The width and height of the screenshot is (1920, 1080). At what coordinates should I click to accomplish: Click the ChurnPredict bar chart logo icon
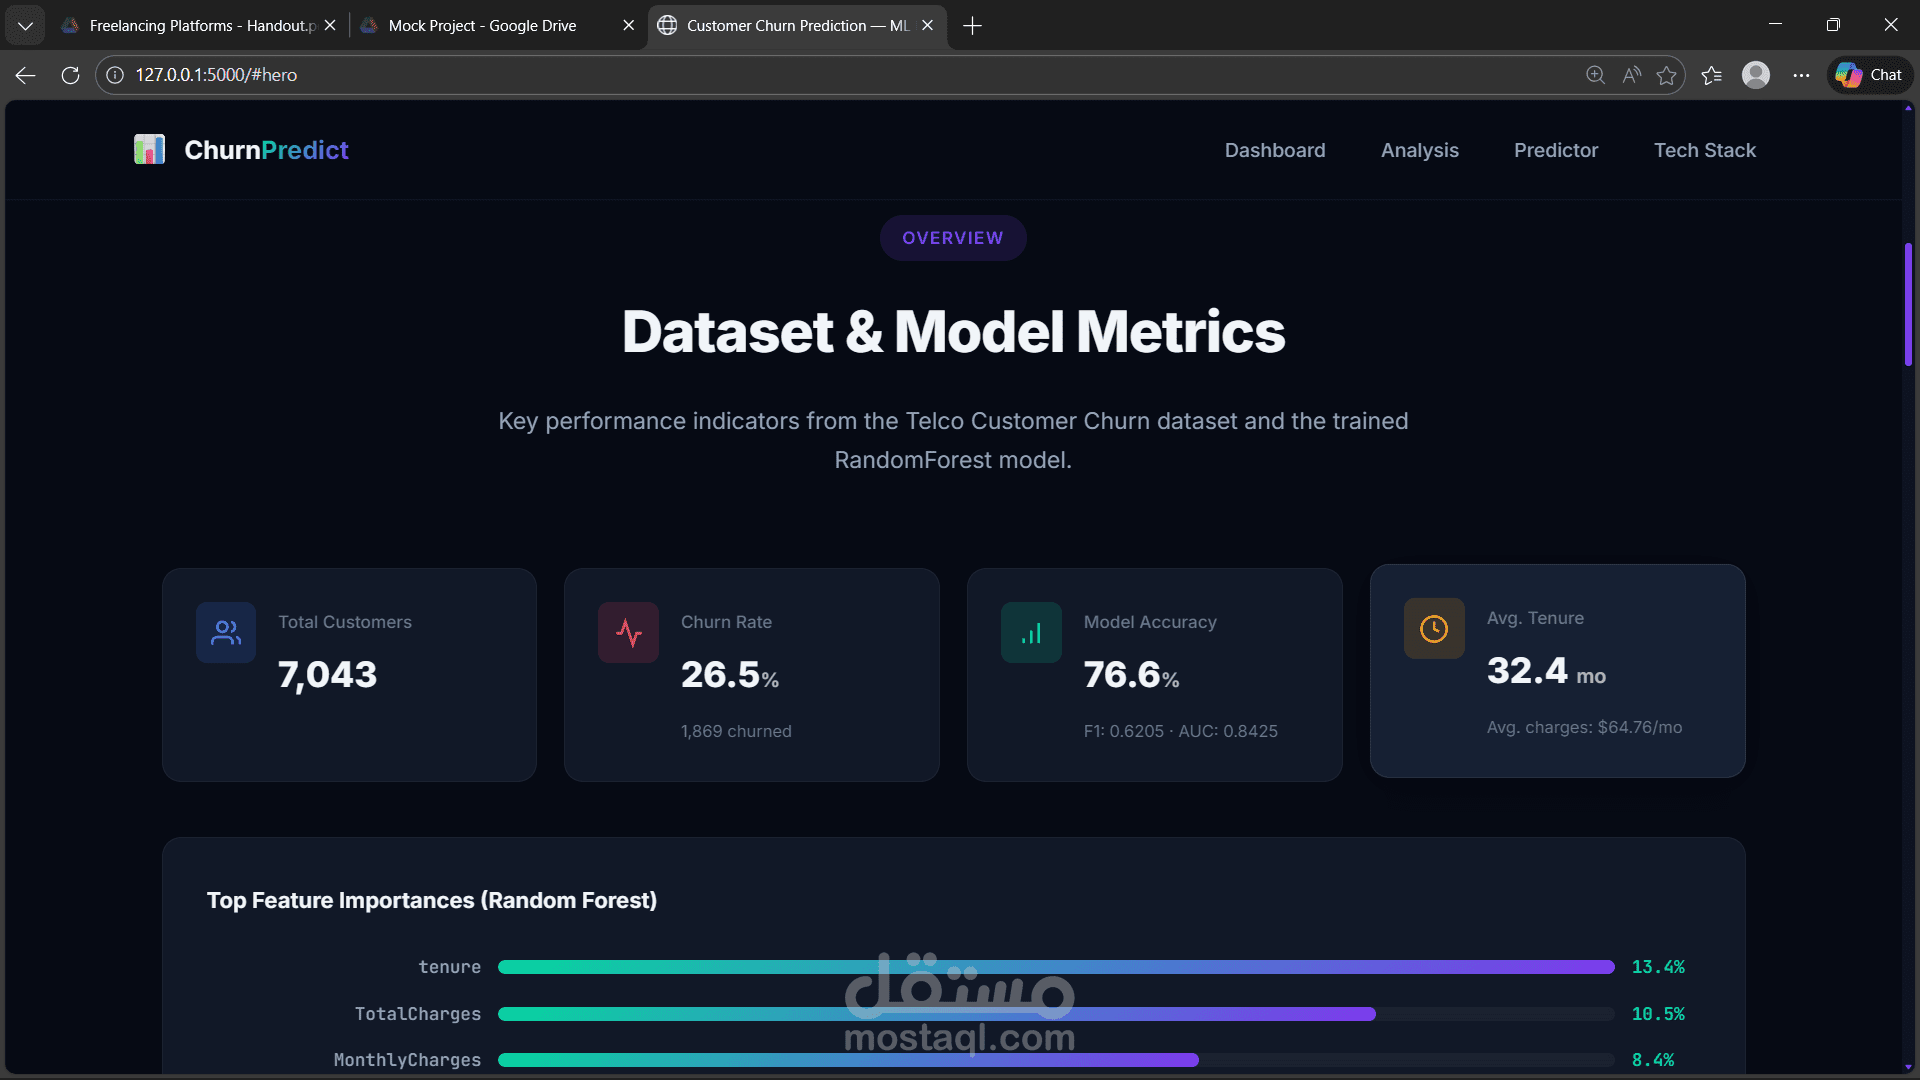coord(149,150)
